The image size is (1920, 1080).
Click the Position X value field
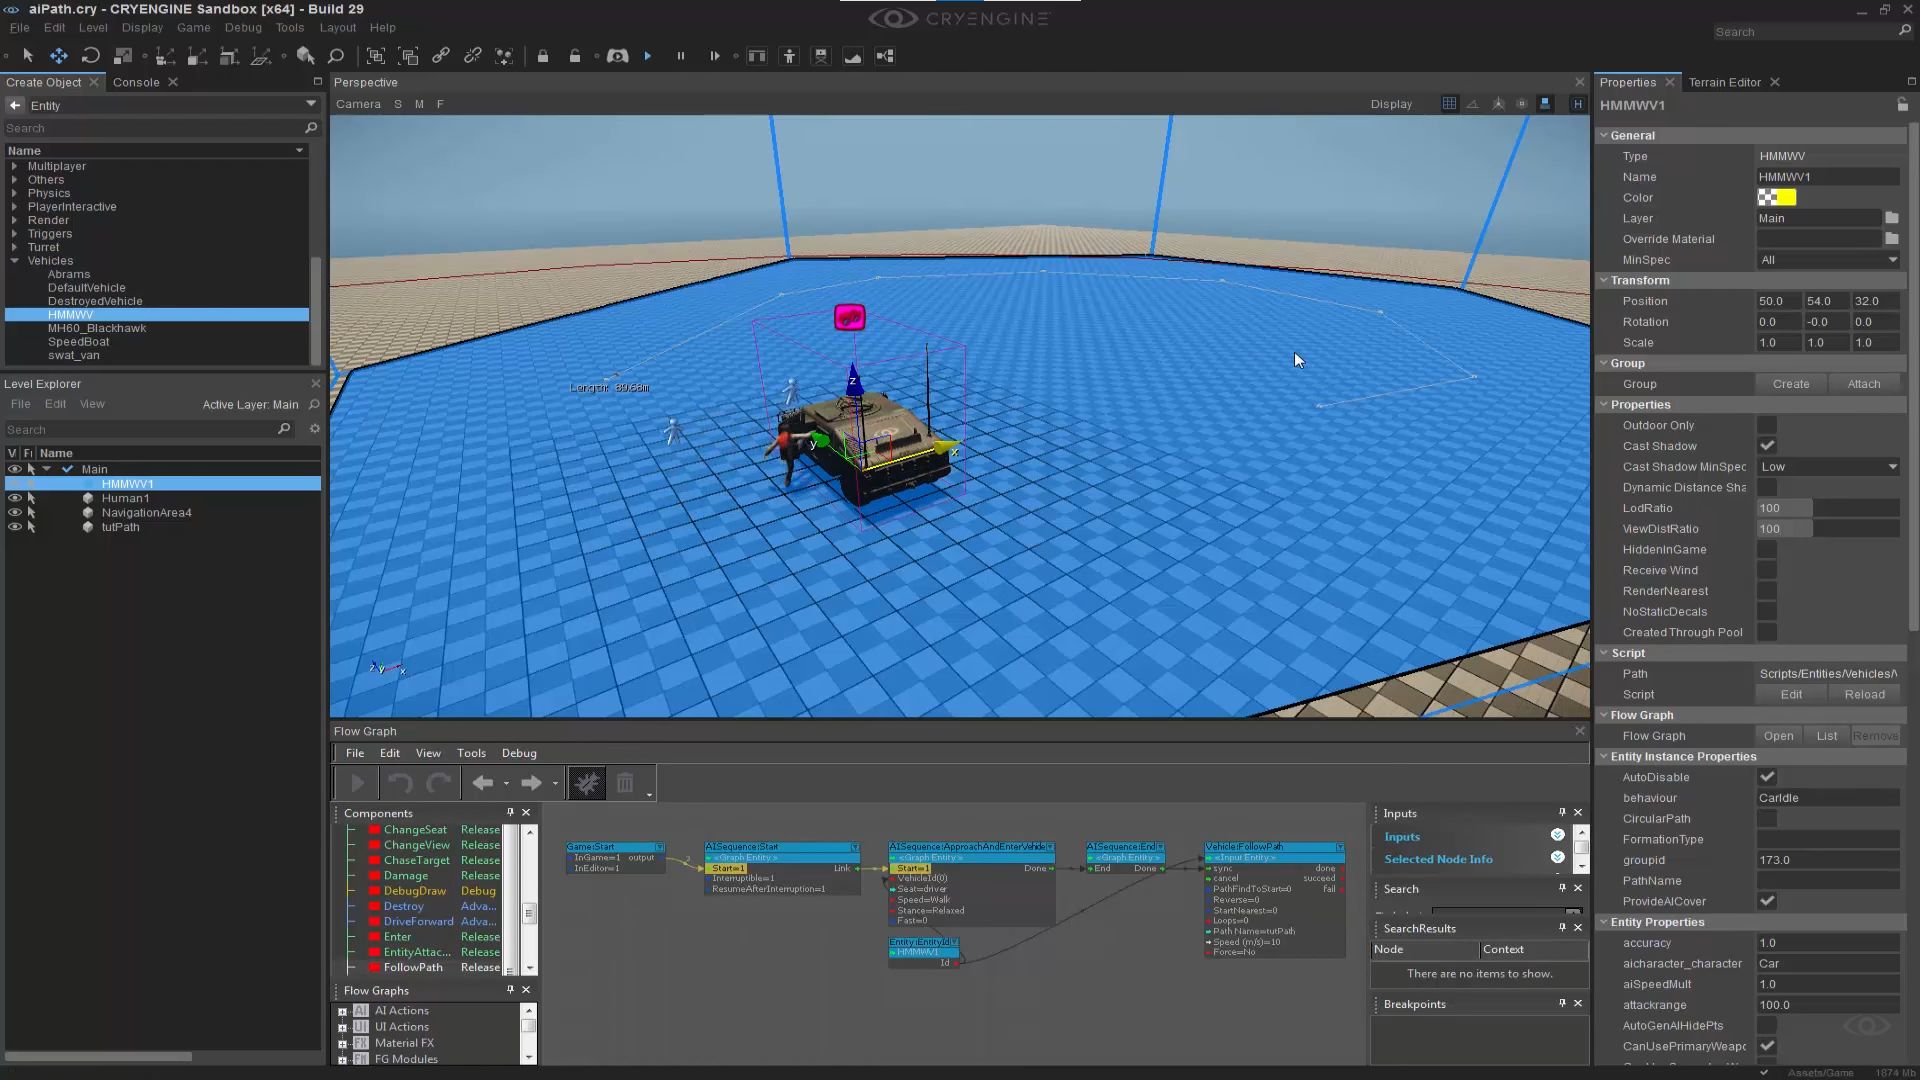1778,301
